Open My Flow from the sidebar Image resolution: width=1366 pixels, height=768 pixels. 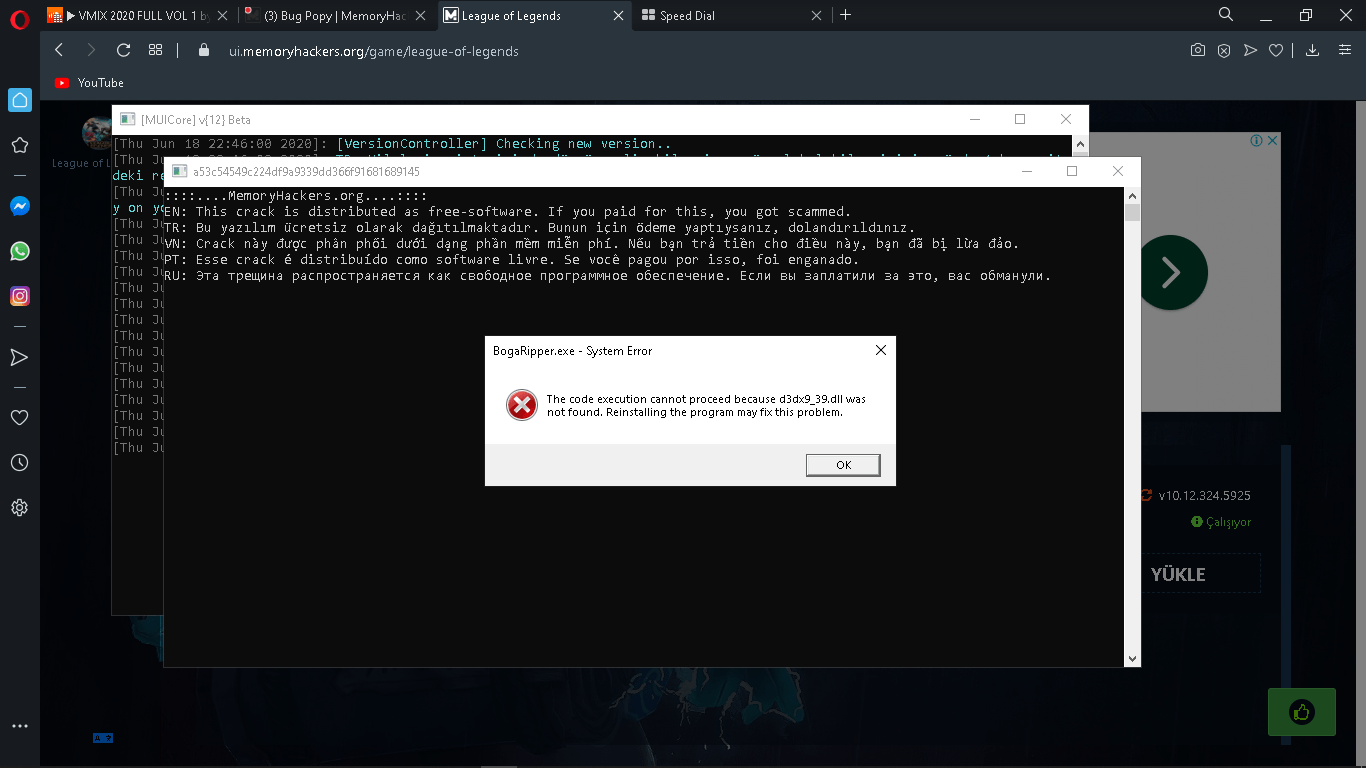pyautogui.click(x=19, y=357)
